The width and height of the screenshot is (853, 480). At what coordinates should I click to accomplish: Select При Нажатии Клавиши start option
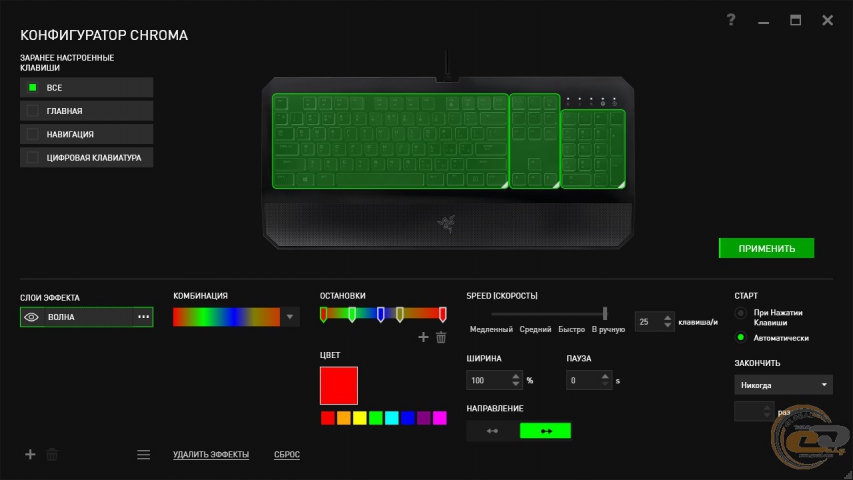tap(740, 313)
